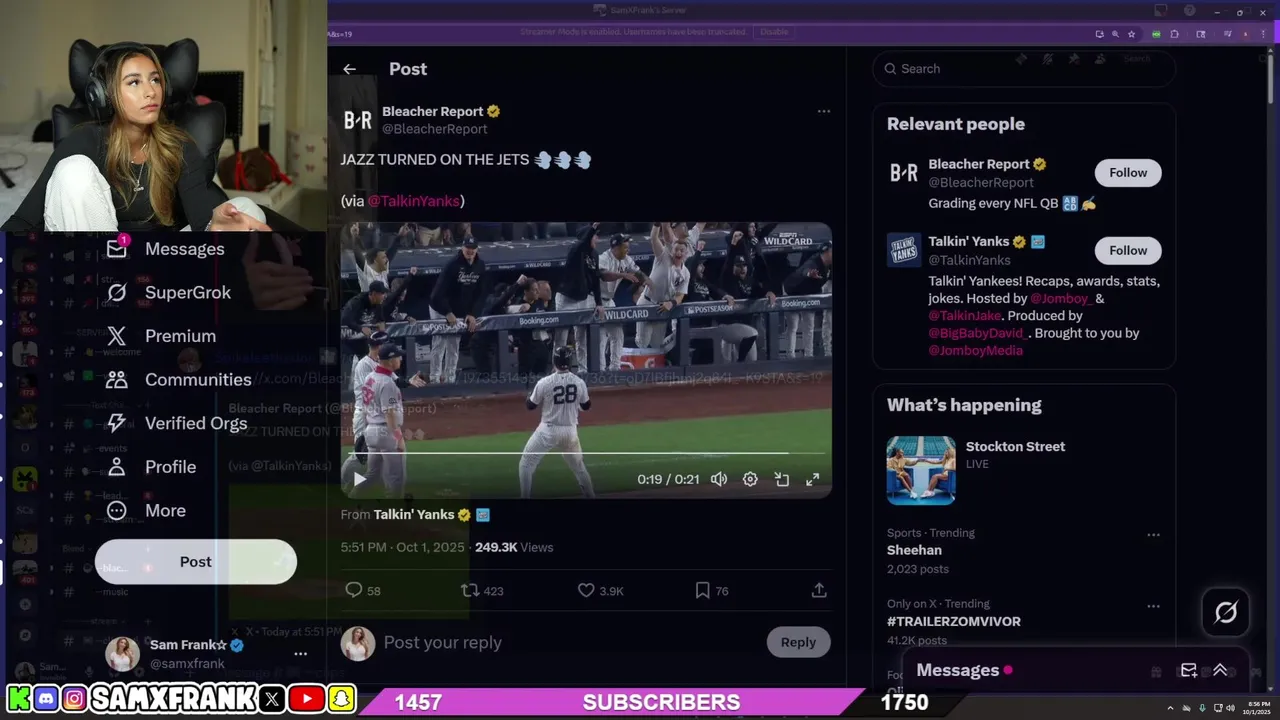Open the @TalkinYanks mention link
The height and width of the screenshot is (720, 1280).
(413, 201)
